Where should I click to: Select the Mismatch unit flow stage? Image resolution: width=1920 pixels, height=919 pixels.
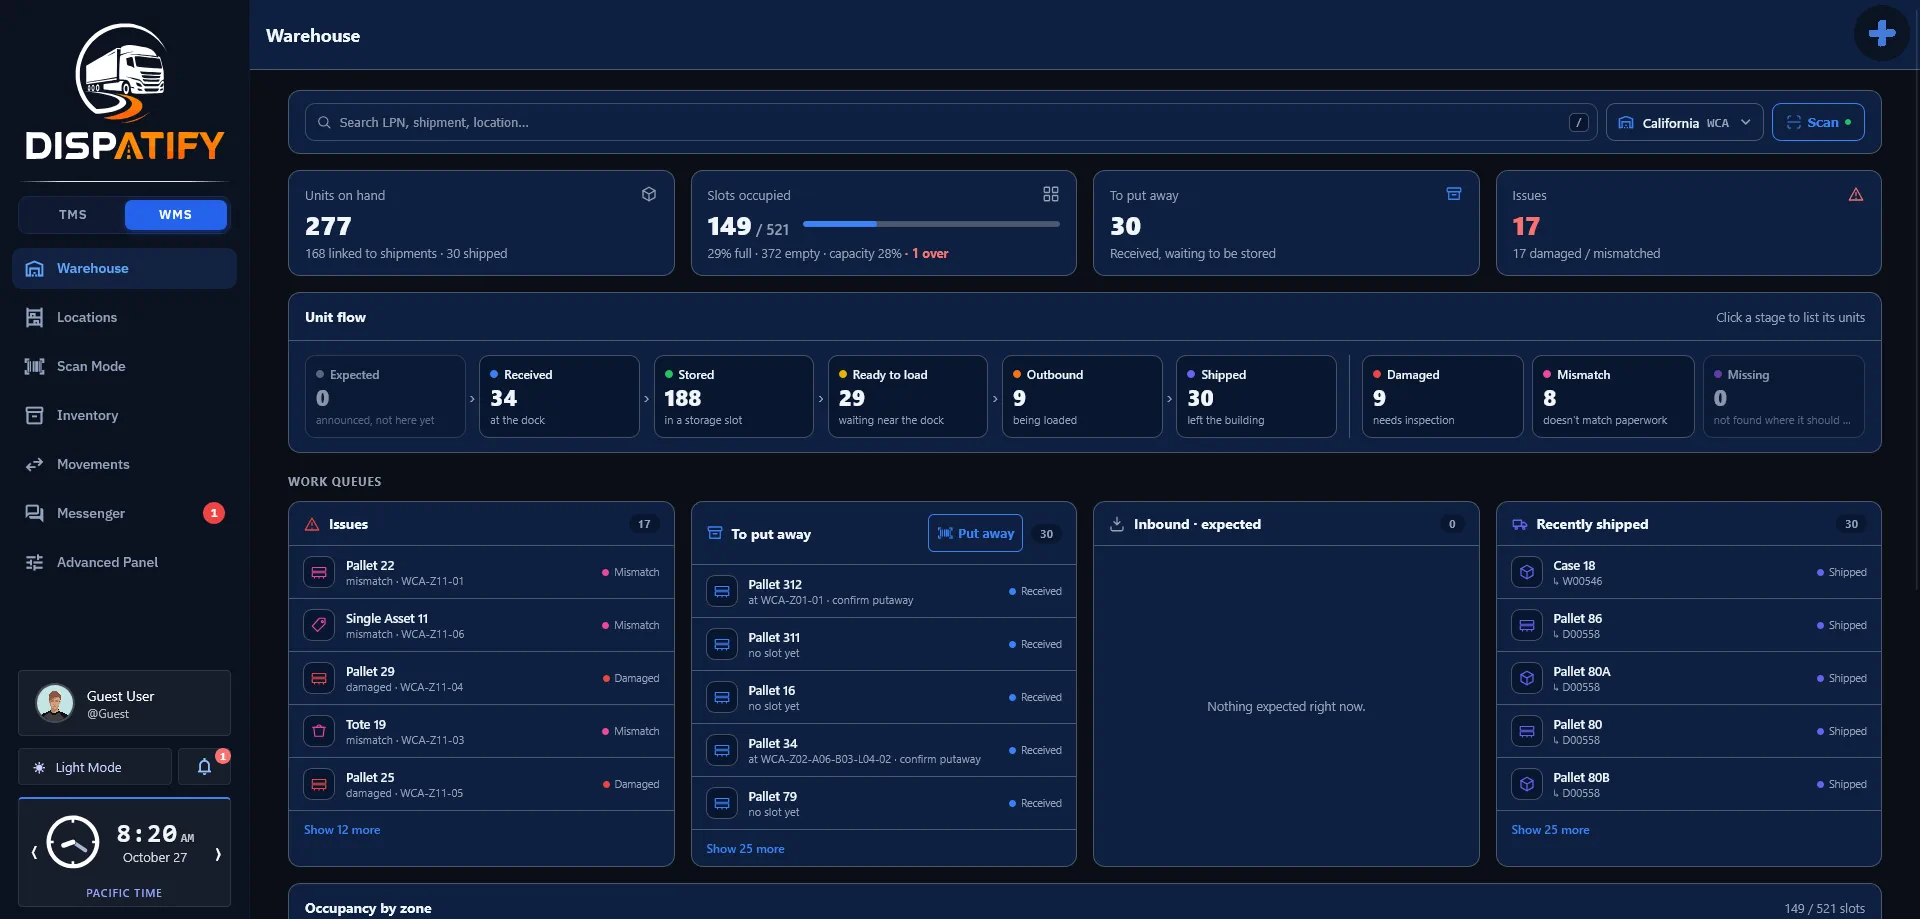1613,396
